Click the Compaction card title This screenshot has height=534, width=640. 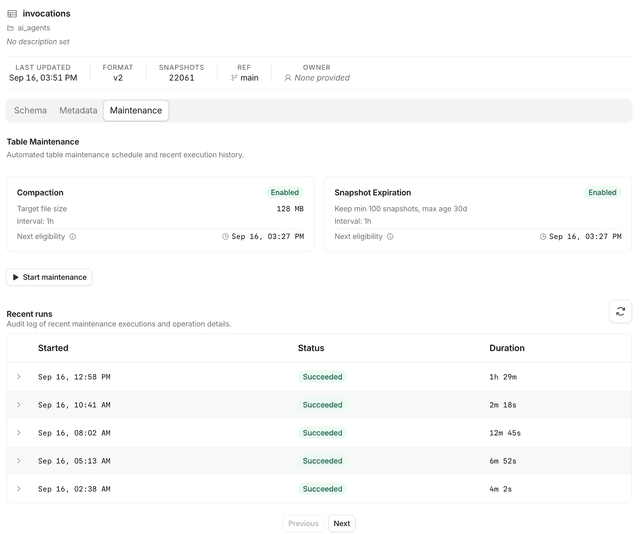[x=40, y=192]
